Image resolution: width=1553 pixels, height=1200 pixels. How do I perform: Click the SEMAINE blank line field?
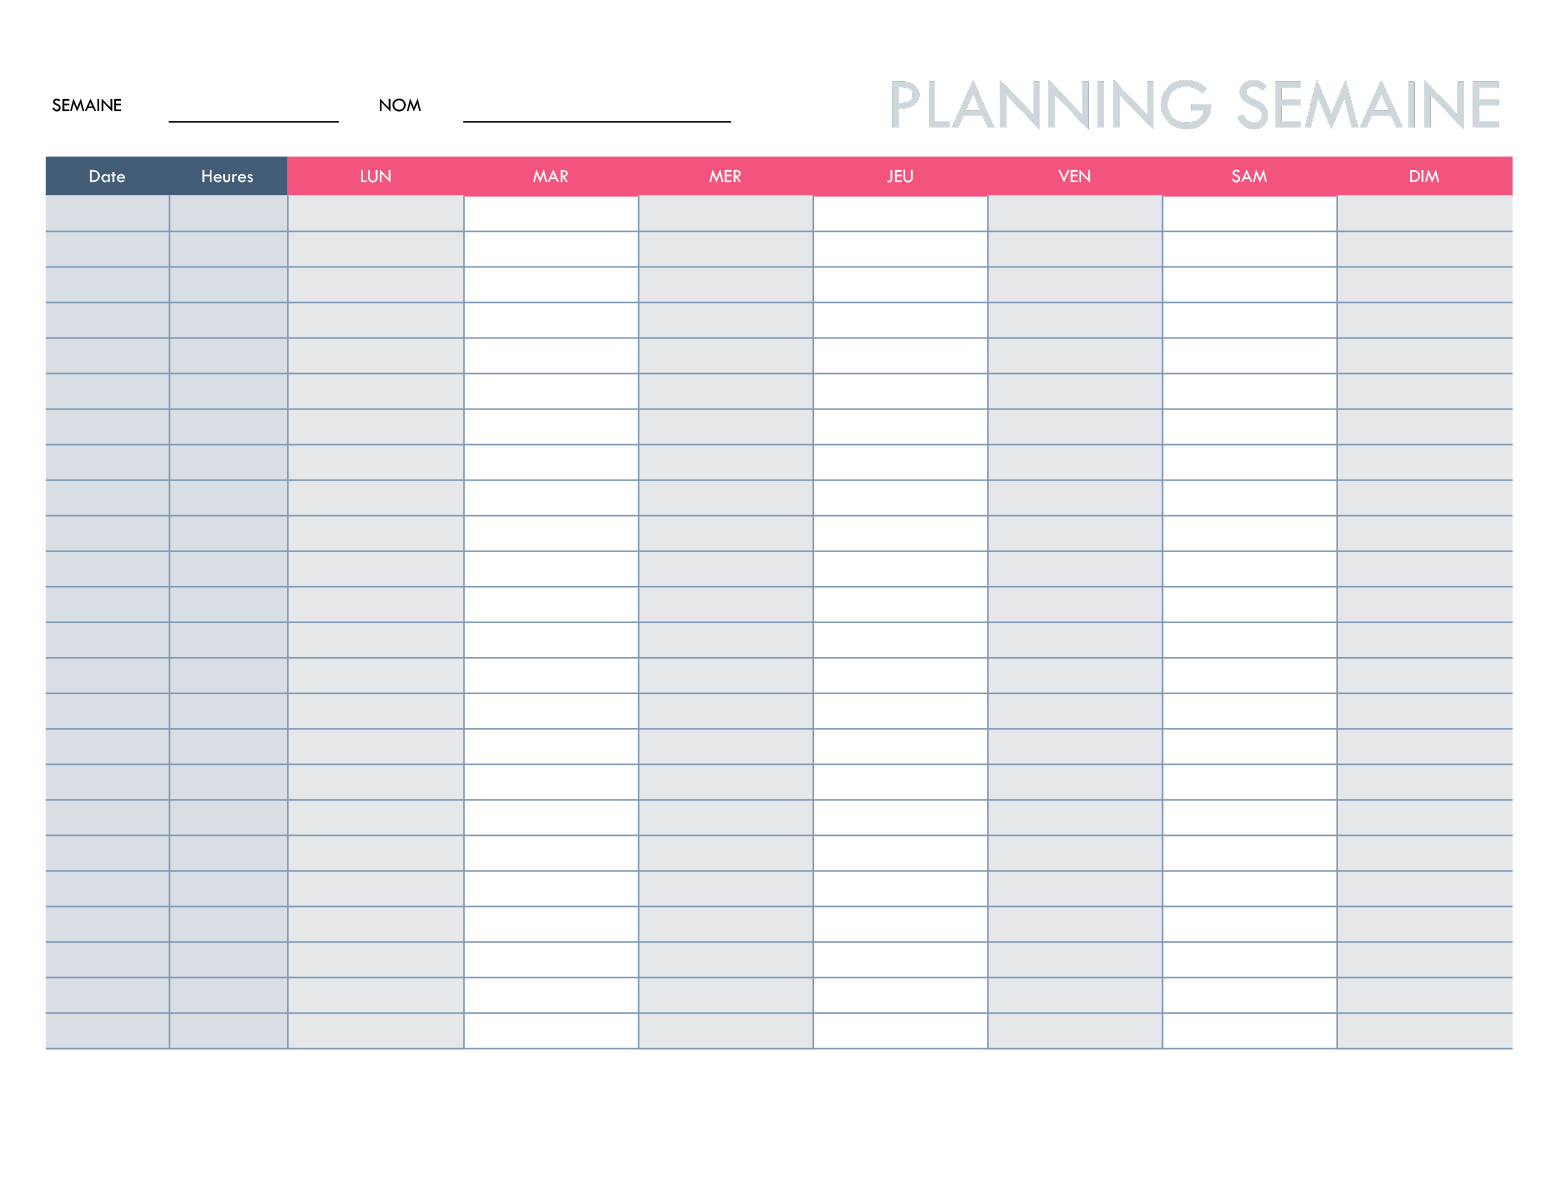pos(253,110)
